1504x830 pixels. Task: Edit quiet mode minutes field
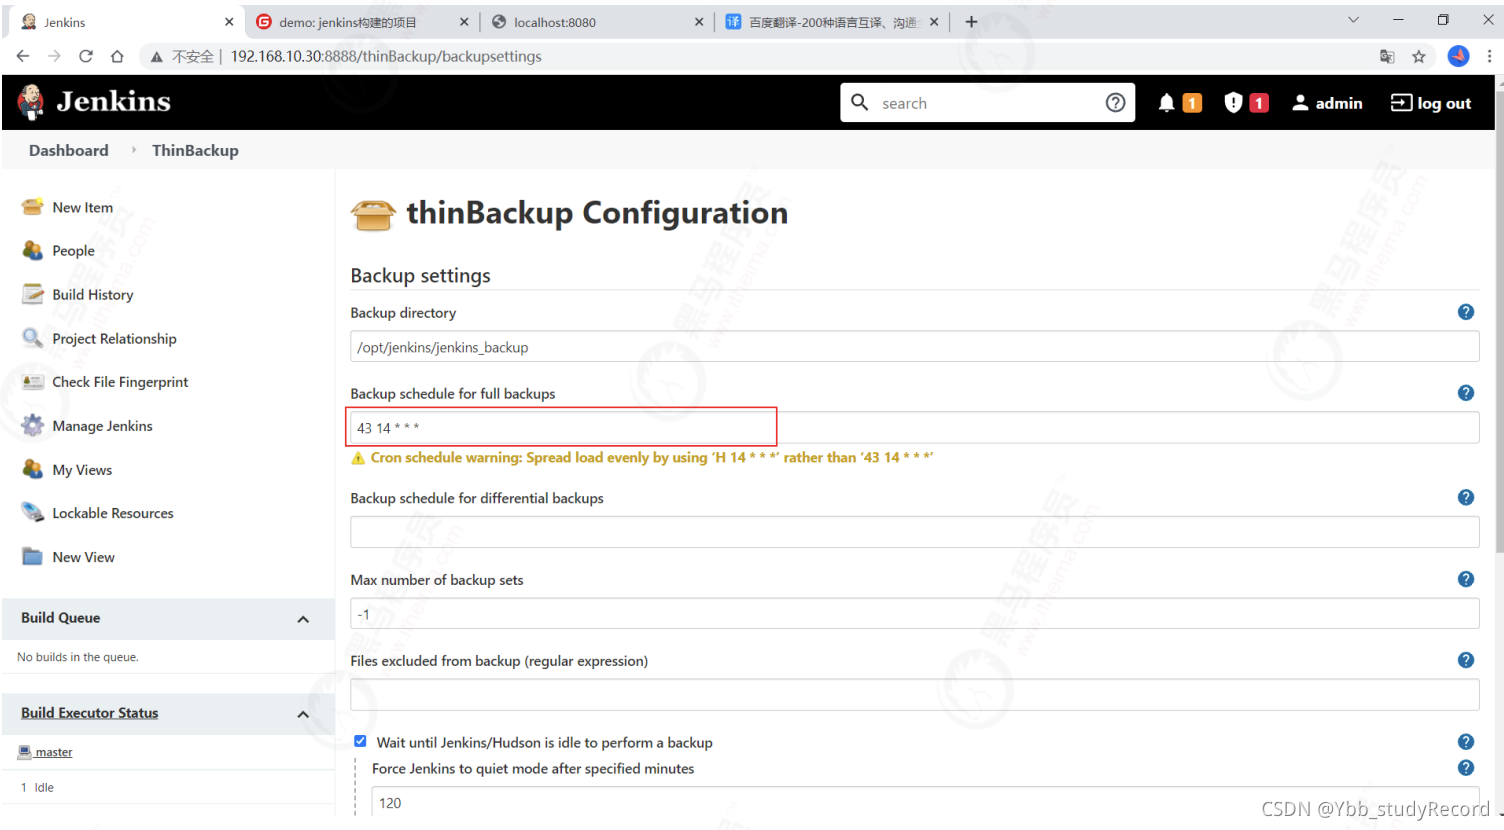pyautogui.click(x=925, y=802)
